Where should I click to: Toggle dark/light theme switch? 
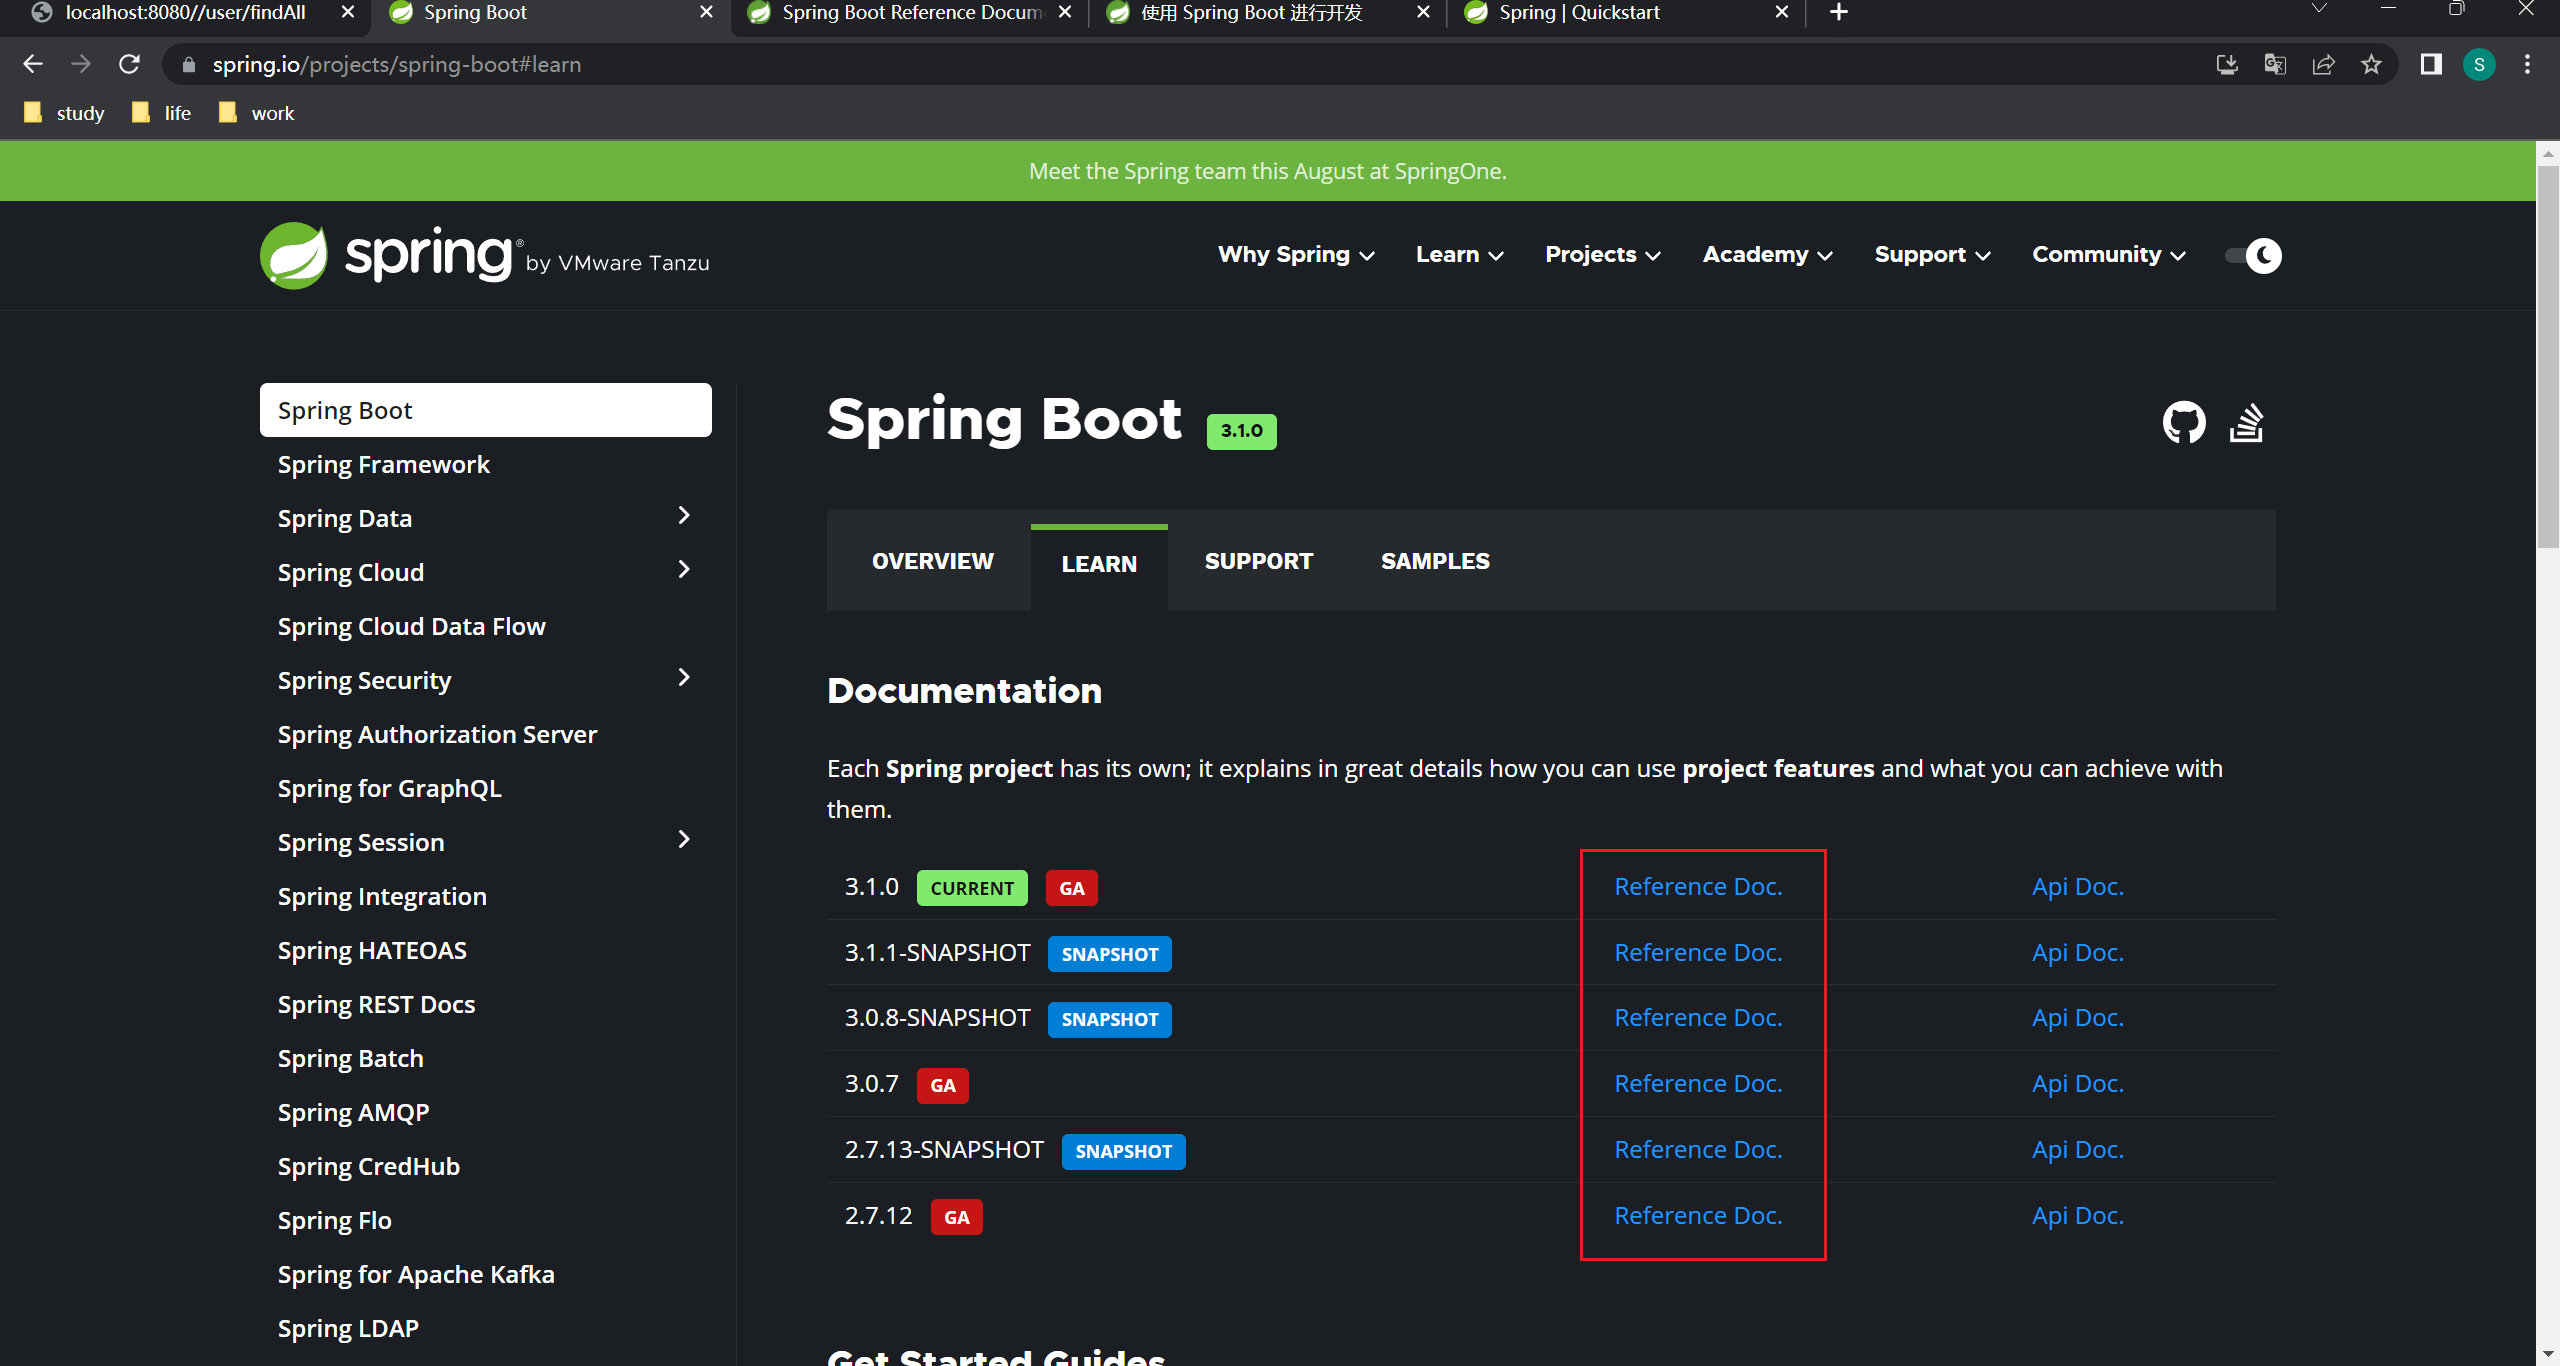pyautogui.click(x=2253, y=256)
